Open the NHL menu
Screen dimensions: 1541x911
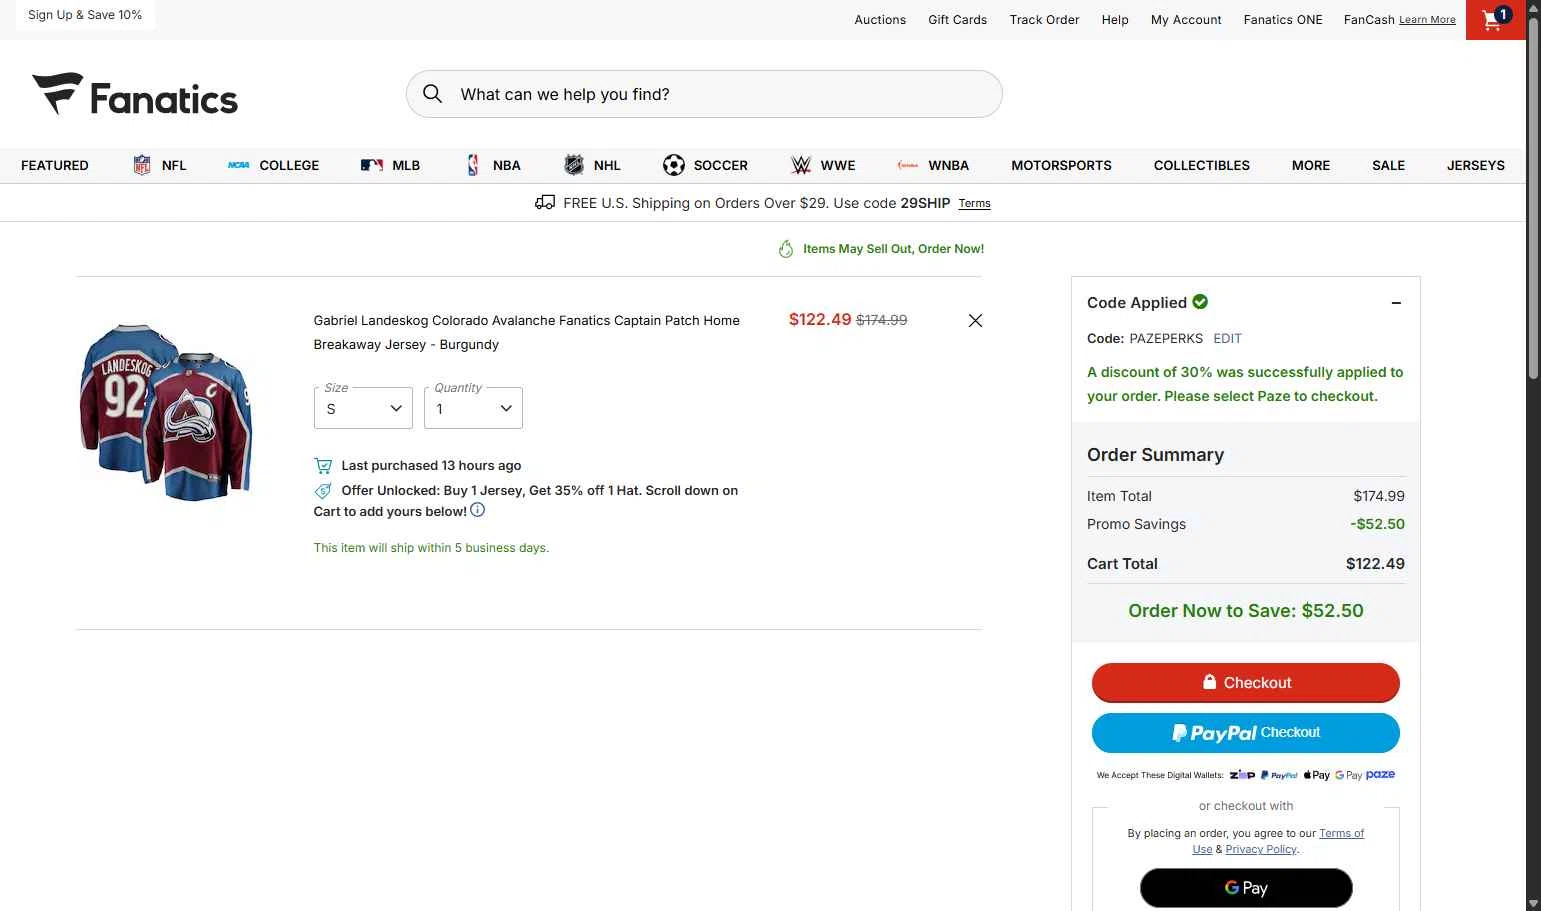pyautogui.click(x=592, y=165)
